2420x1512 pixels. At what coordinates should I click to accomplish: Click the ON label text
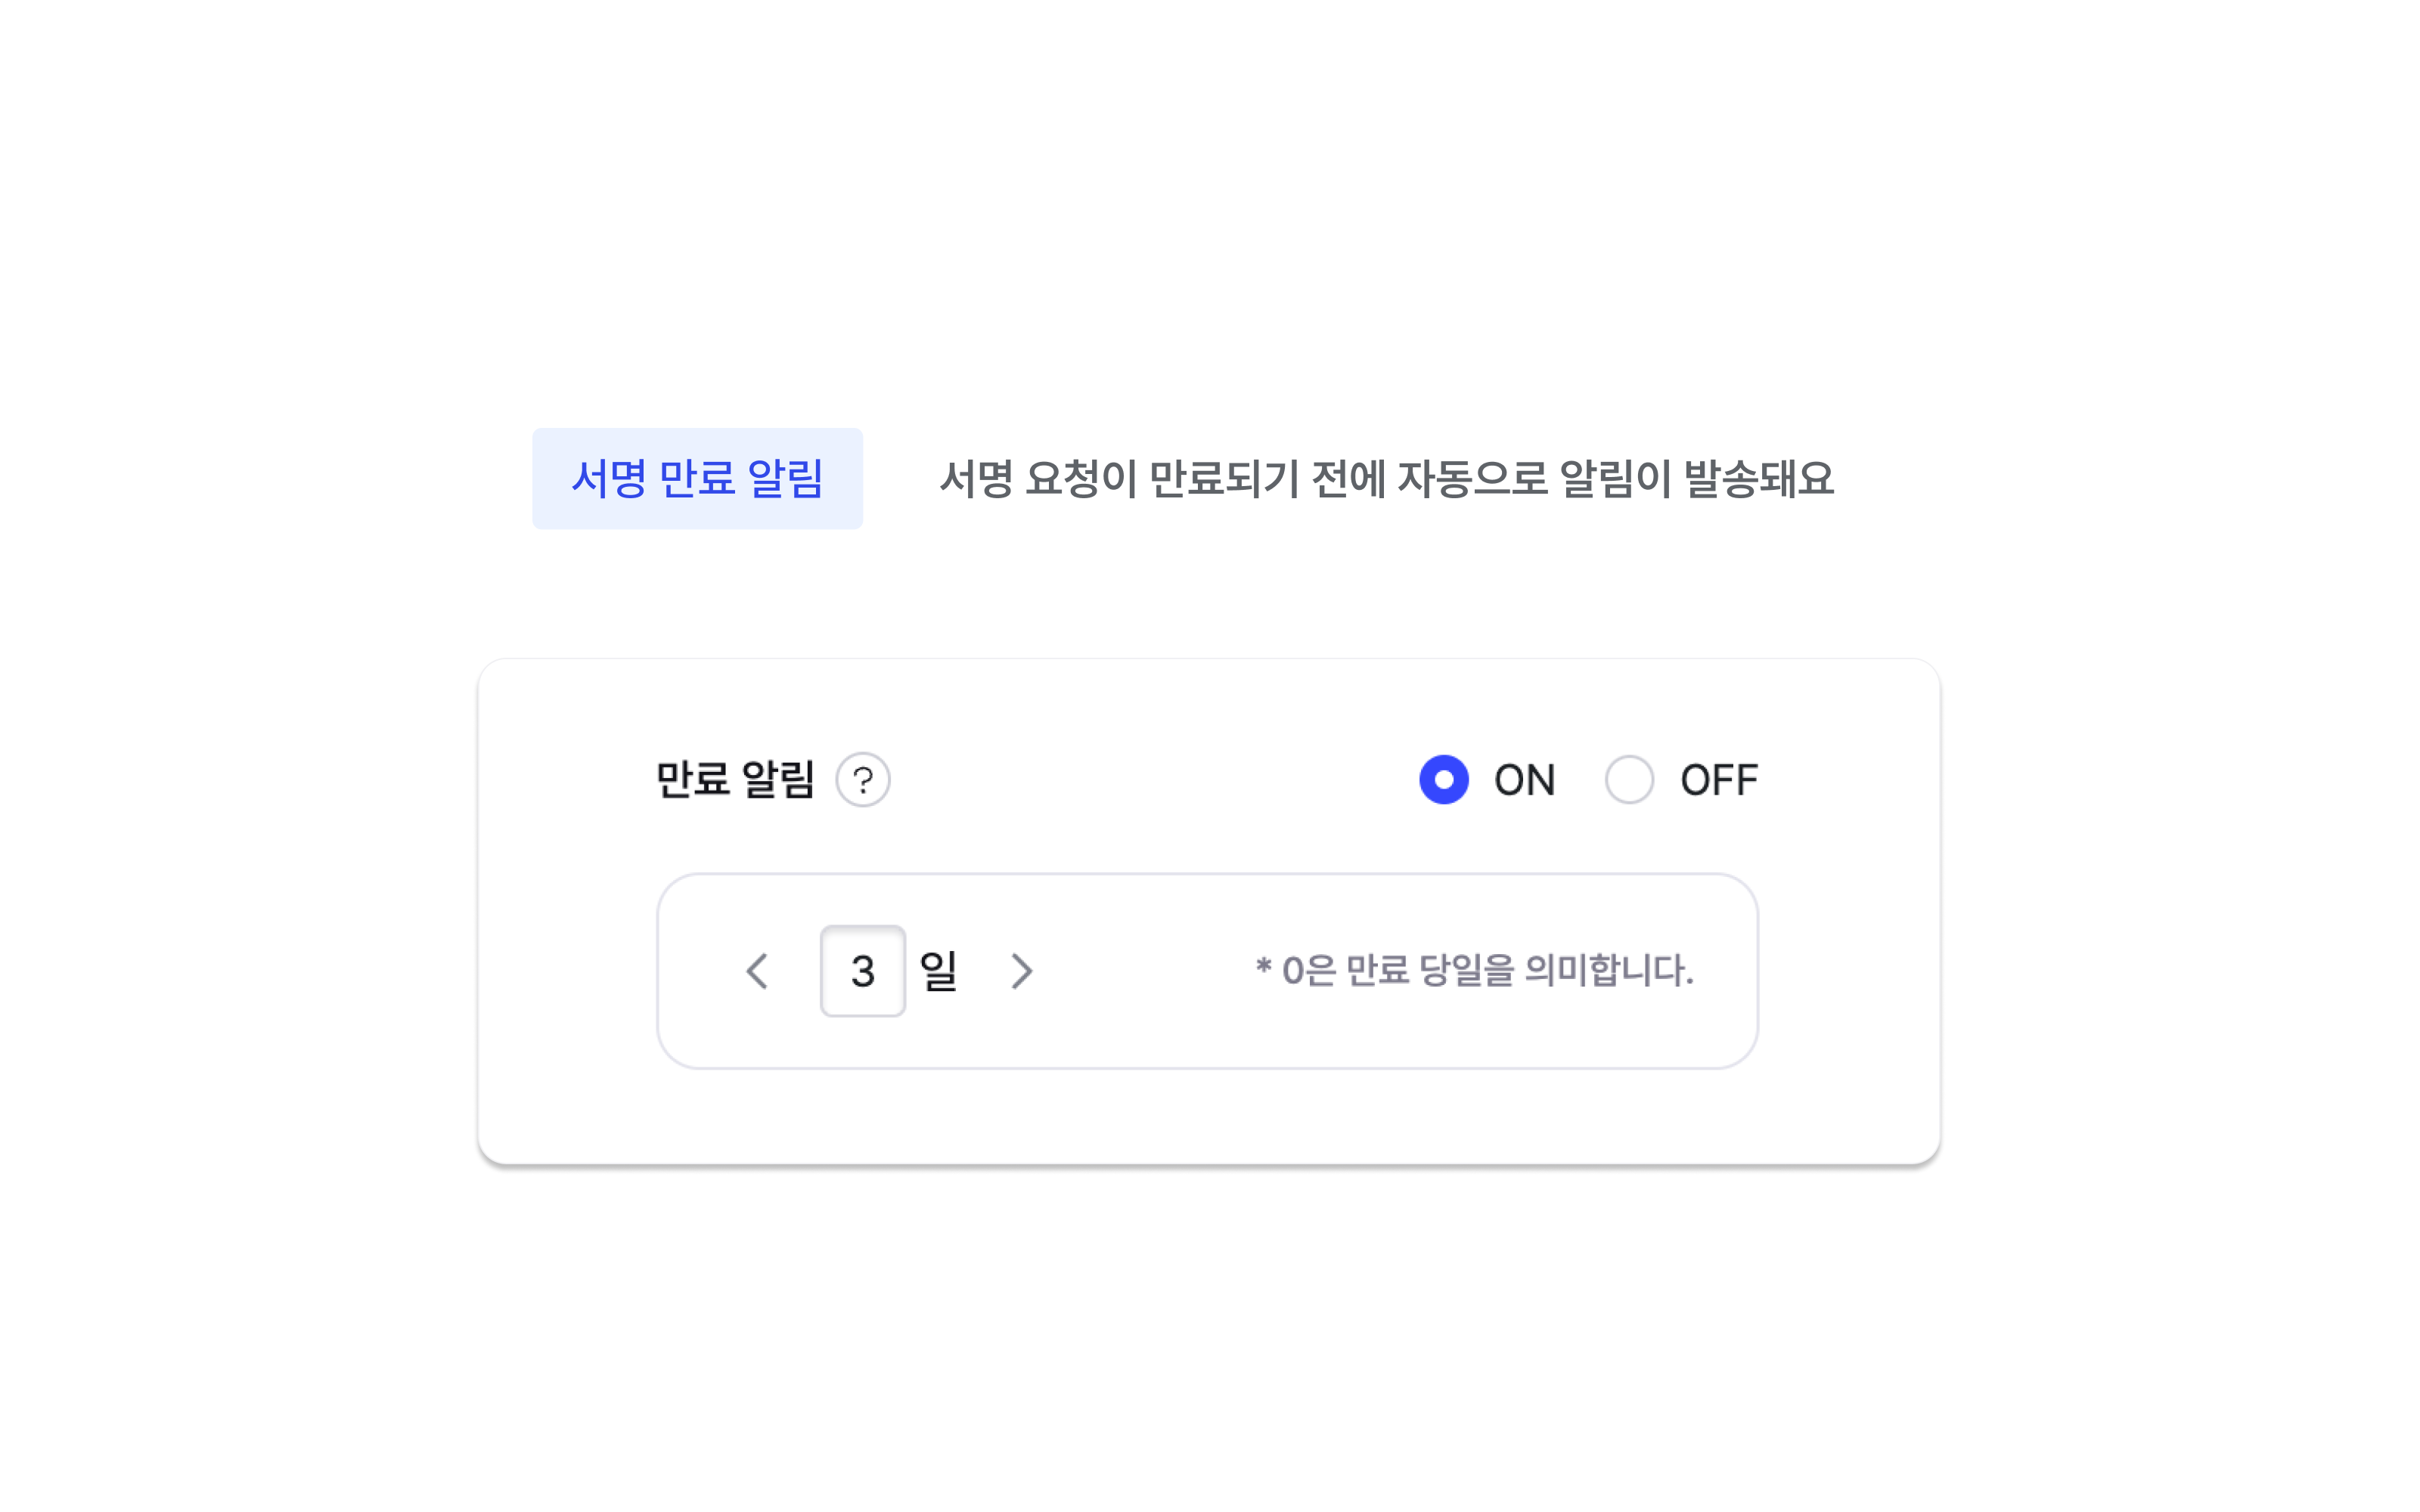click(x=1524, y=780)
